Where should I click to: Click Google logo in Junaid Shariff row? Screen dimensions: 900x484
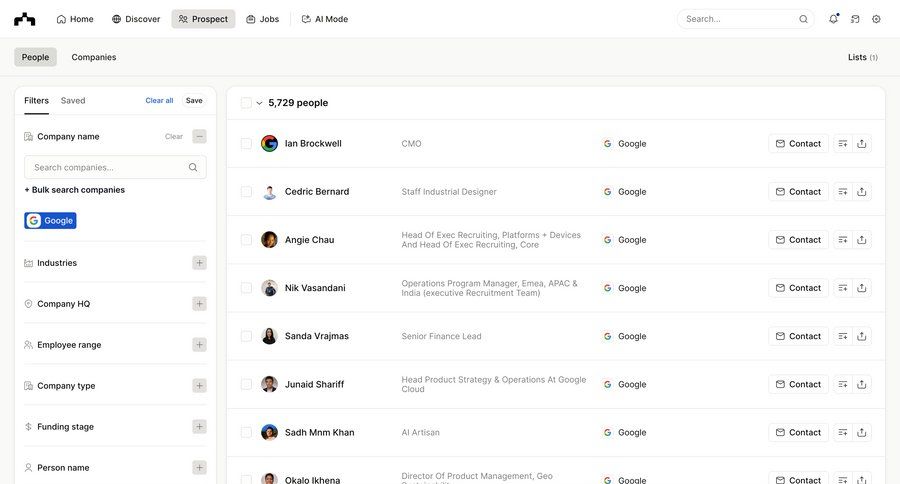607,385
